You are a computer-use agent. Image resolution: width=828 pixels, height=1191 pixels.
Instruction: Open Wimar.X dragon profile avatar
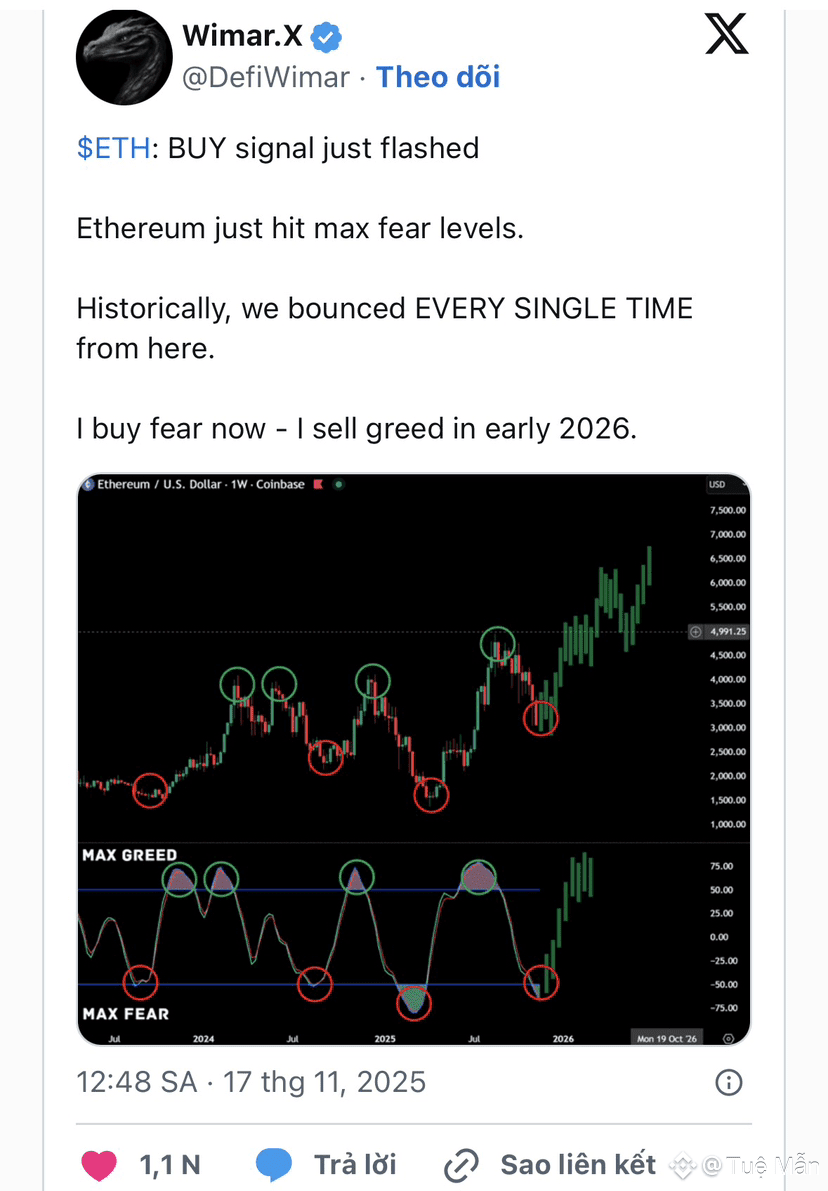[124, 57]
